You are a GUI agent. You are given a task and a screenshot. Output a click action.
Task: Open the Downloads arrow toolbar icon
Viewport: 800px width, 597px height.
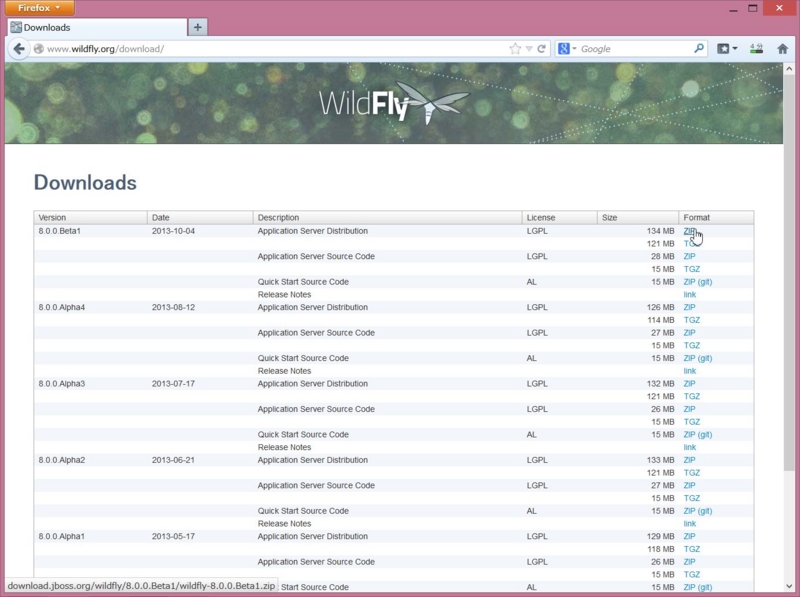(756, 48)
